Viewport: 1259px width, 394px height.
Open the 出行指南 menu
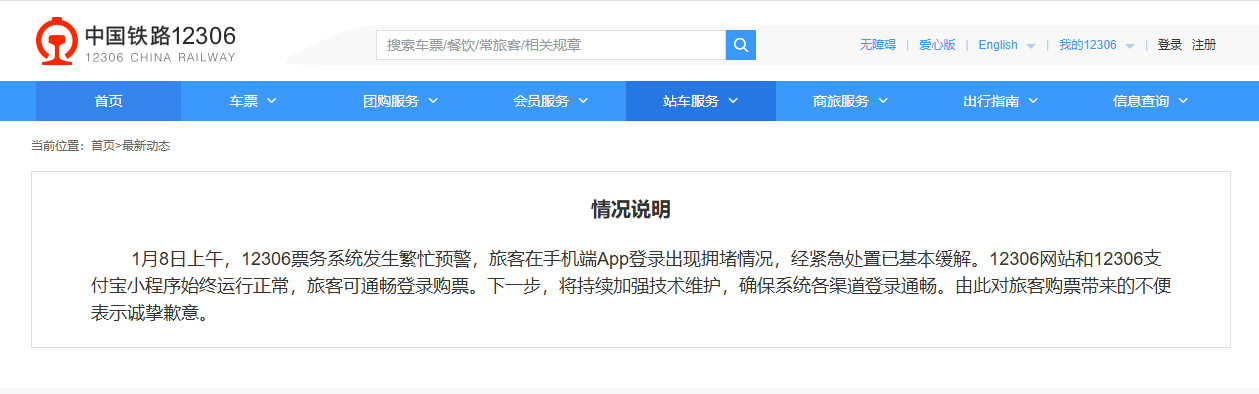tap(1001, 101)
